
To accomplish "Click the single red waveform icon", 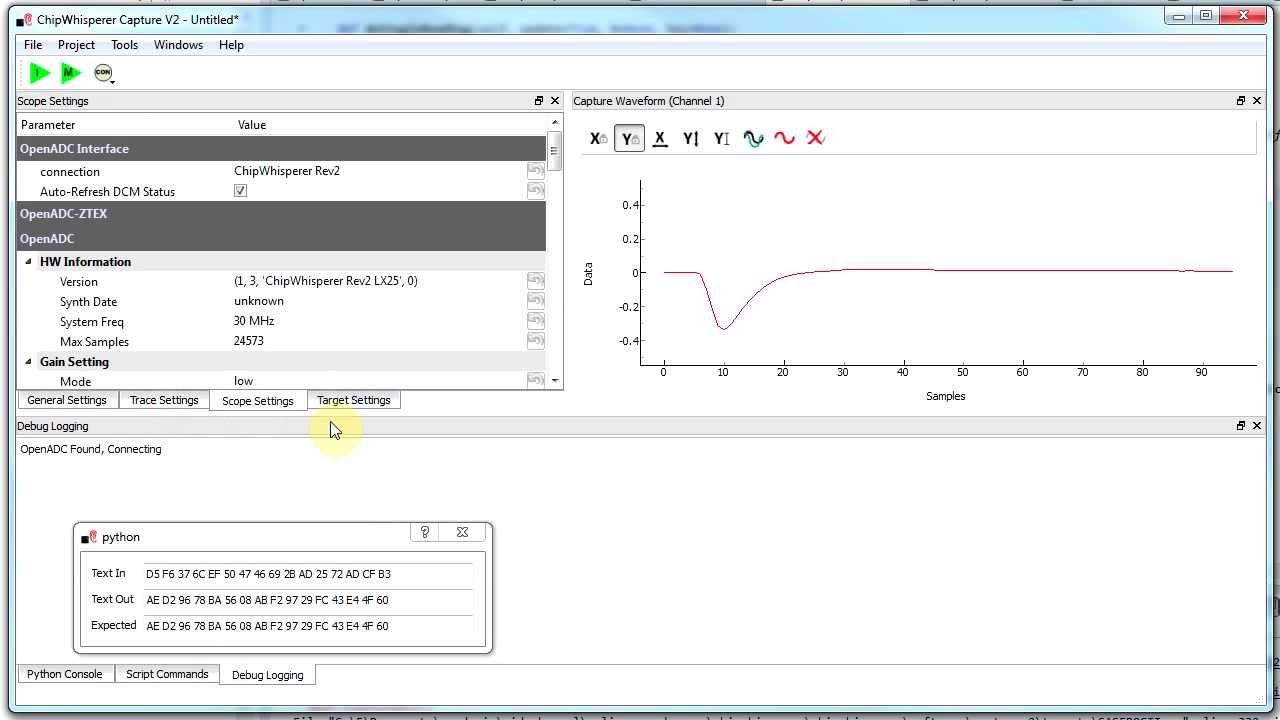I will coord(784,139).
